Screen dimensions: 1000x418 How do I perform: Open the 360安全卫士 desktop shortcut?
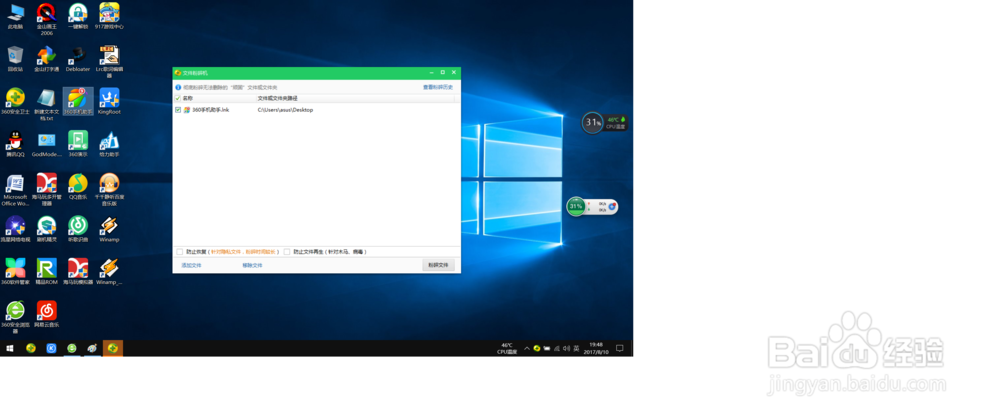point(15,101)
